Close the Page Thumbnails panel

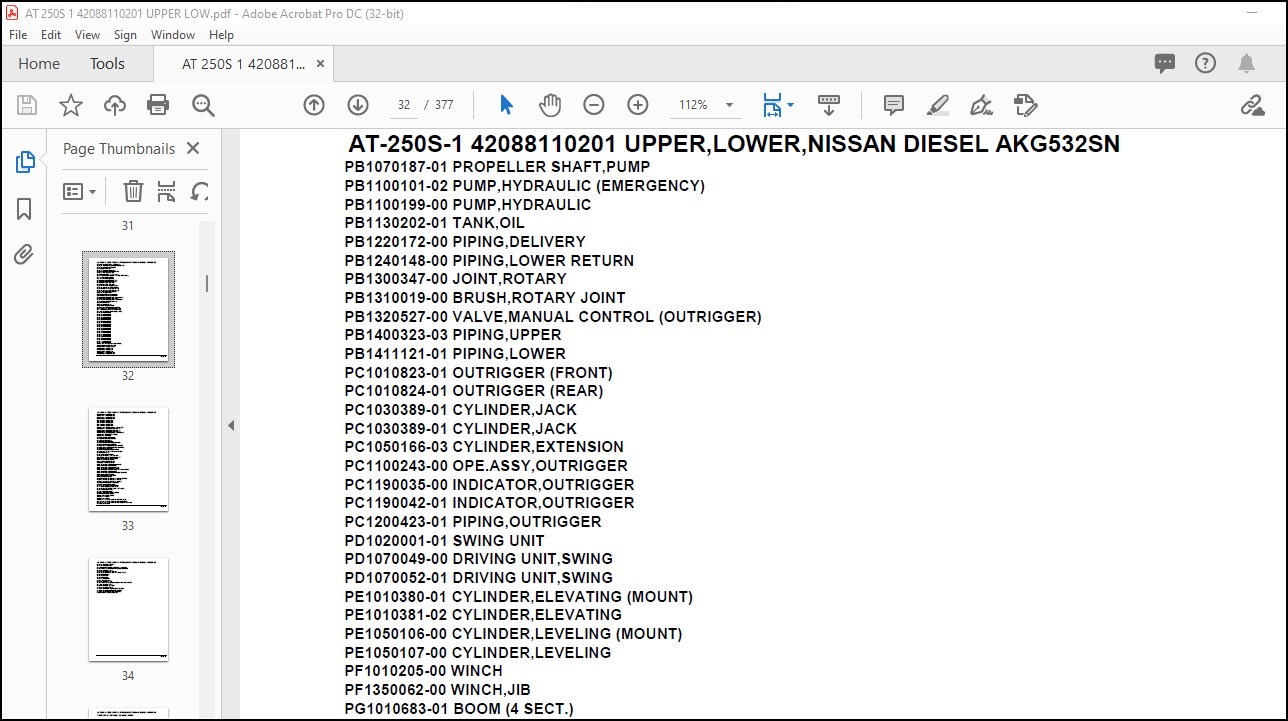(193, 148)
